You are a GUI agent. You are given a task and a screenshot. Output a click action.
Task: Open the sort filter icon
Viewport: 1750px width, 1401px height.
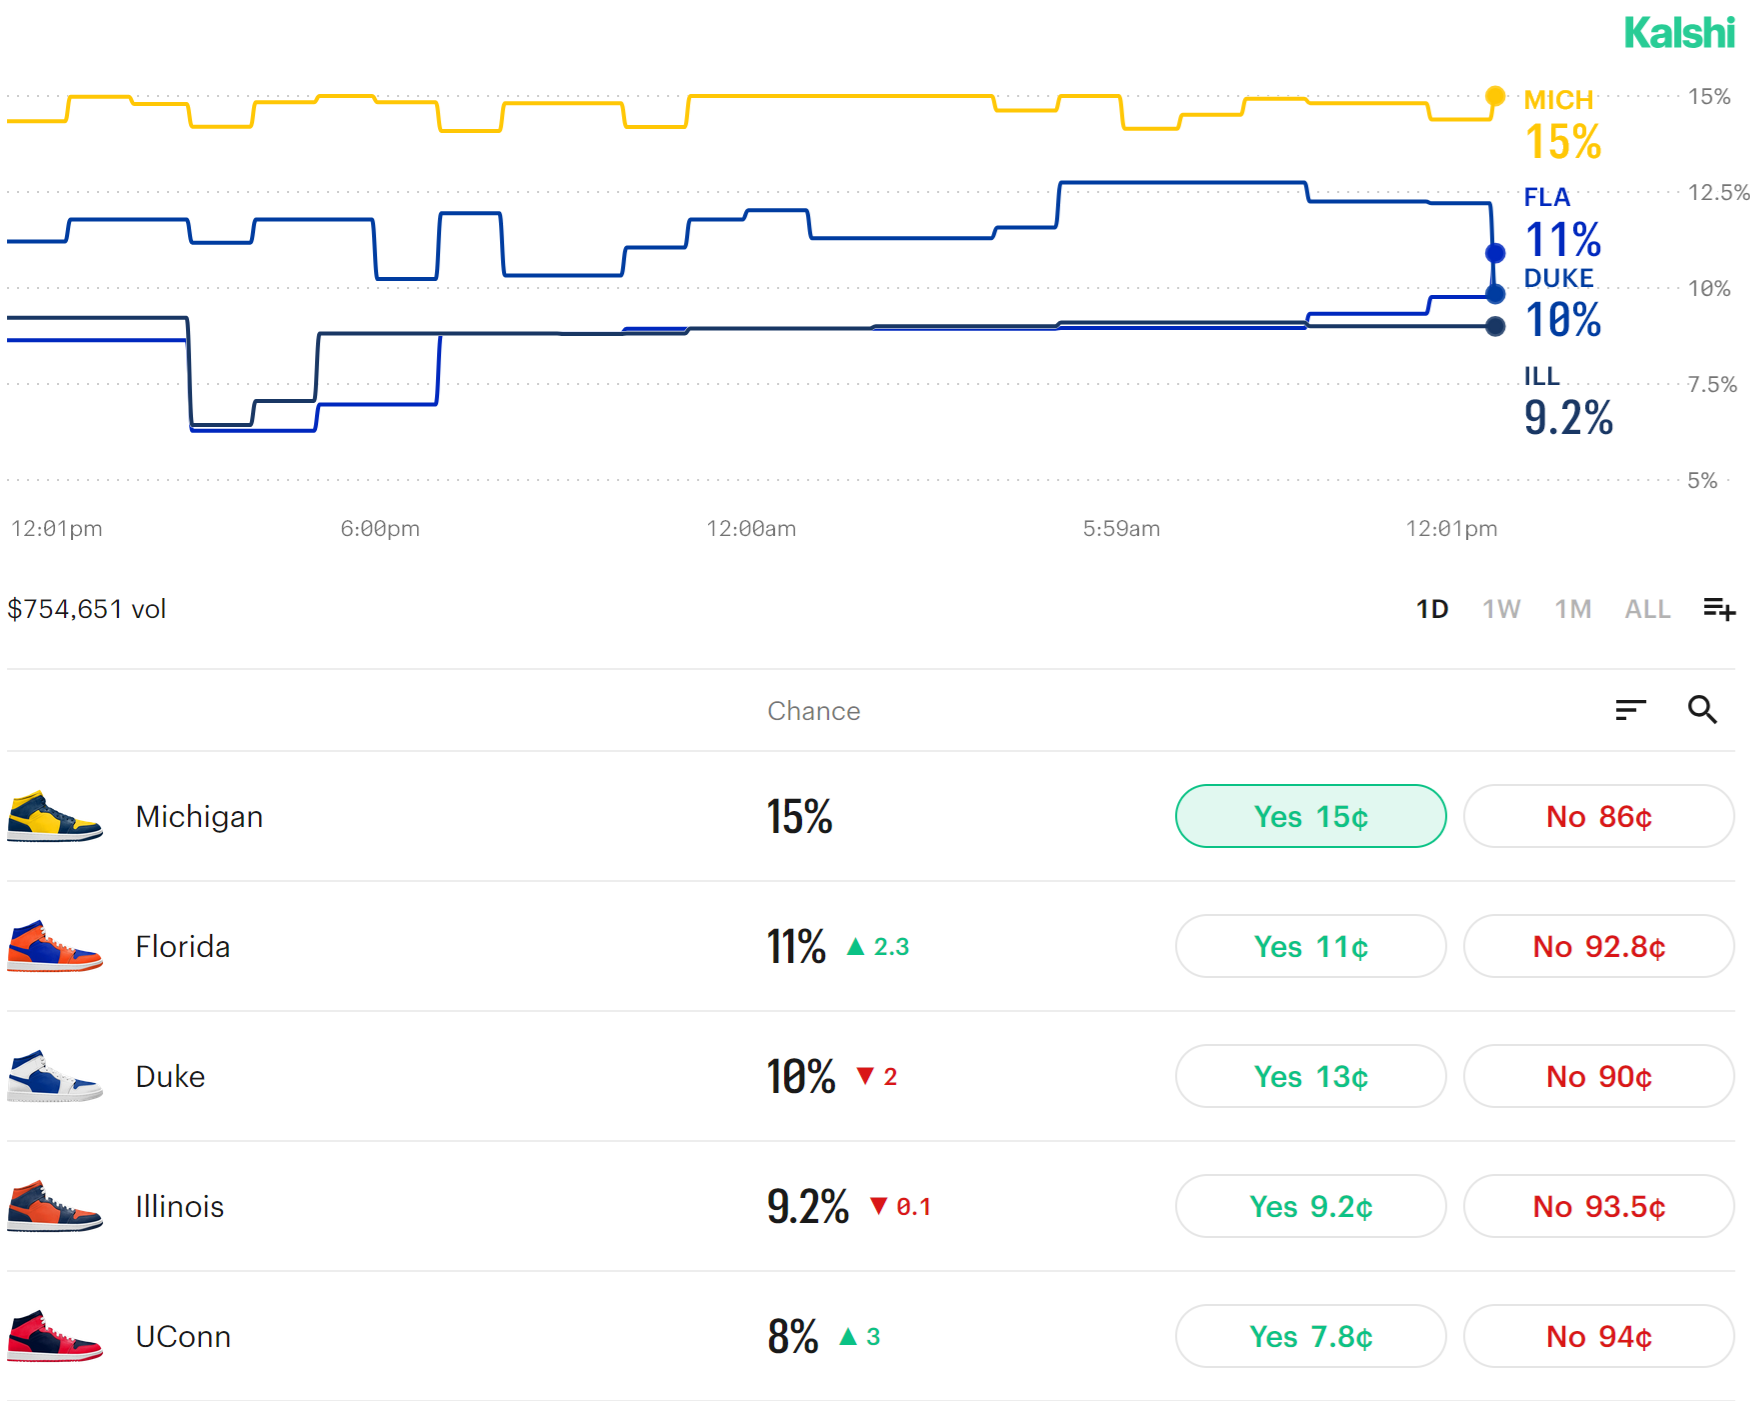click(1630, 710)
